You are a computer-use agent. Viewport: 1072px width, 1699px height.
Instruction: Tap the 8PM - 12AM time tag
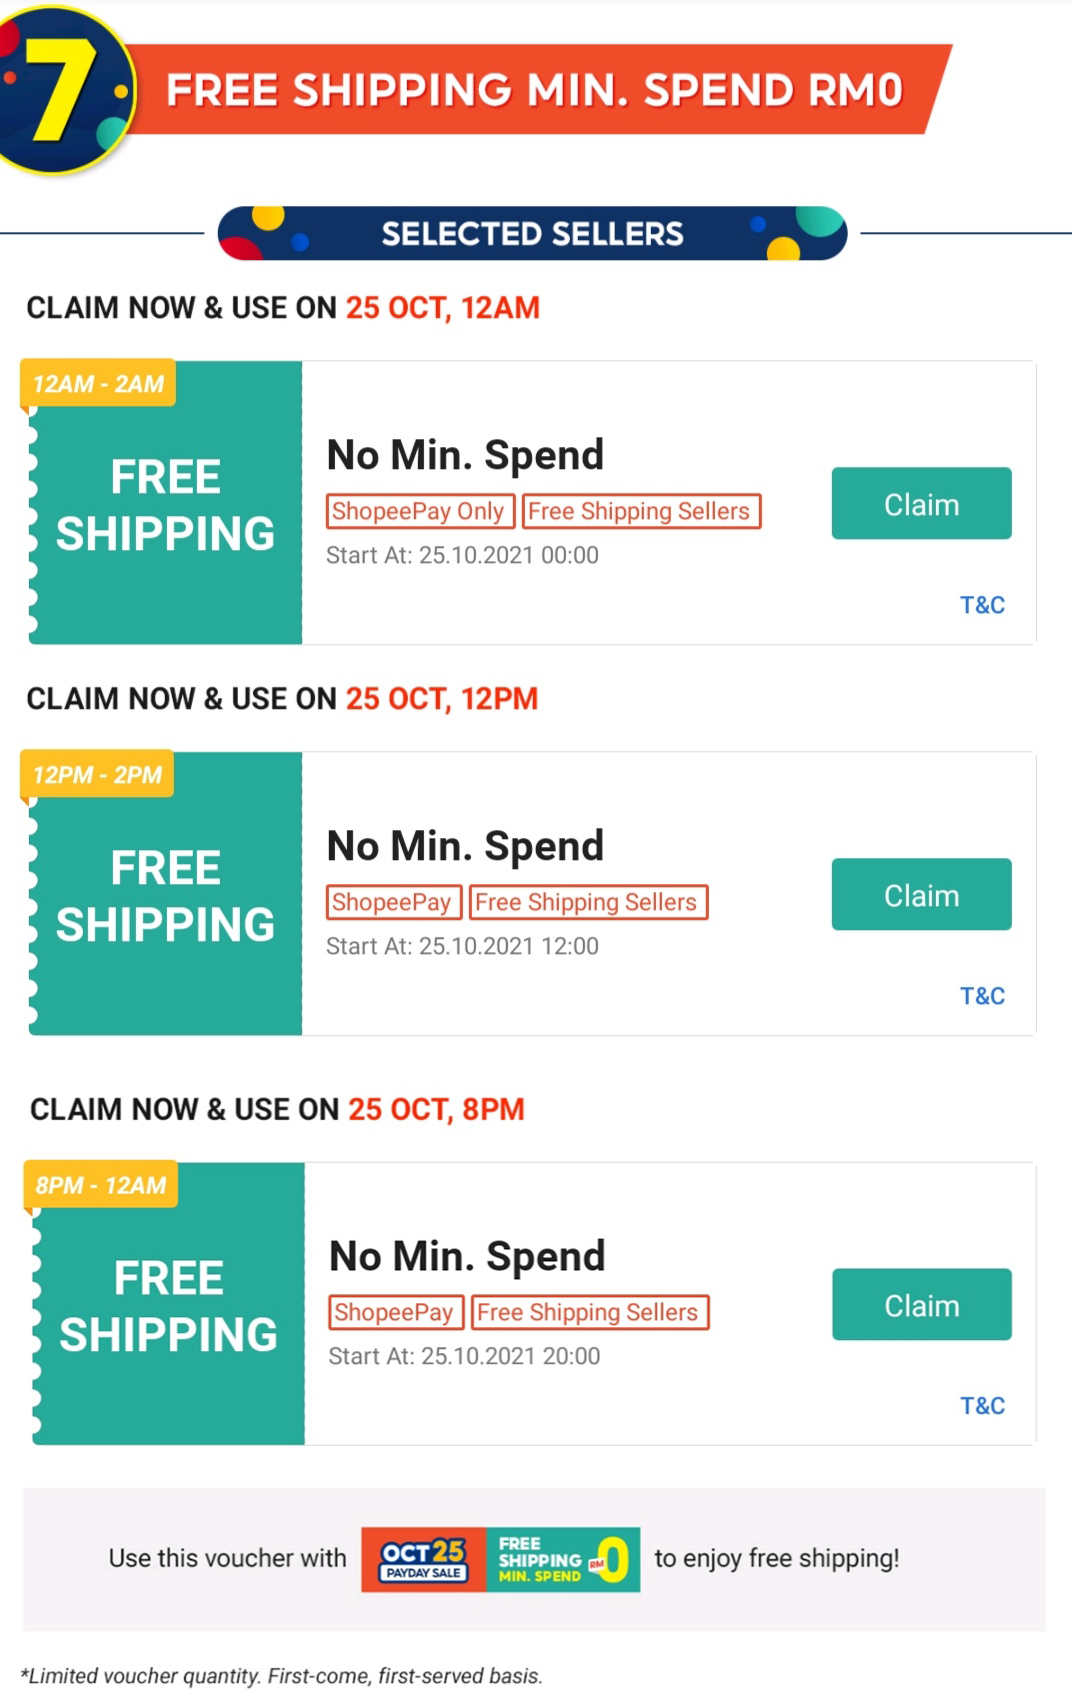click(100, 1185)
